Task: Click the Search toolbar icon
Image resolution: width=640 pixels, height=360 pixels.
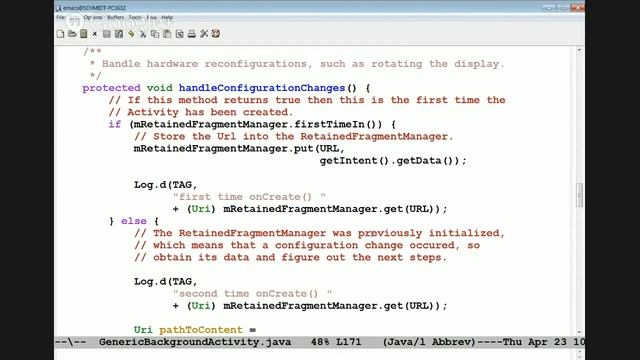Action: [x=180, y=34]
